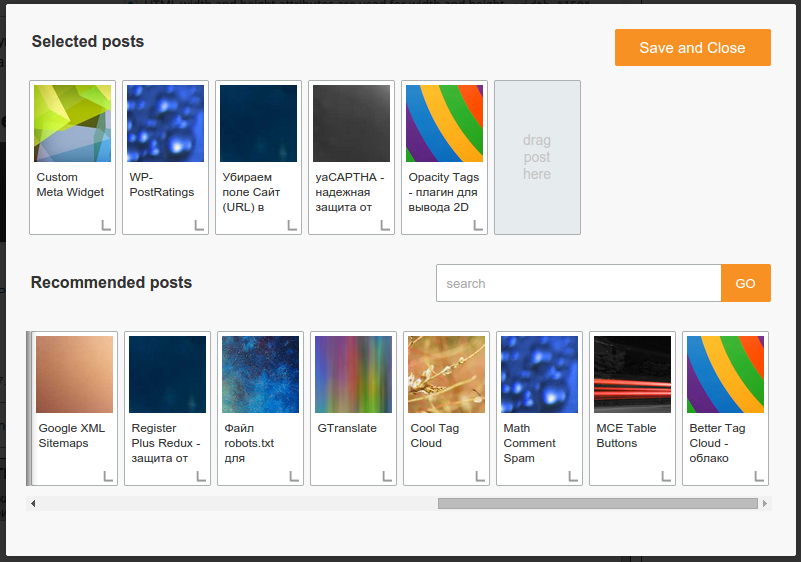
Task: Click resize corner icon on MCE Table Buttons card
Action: click(666, 477)
